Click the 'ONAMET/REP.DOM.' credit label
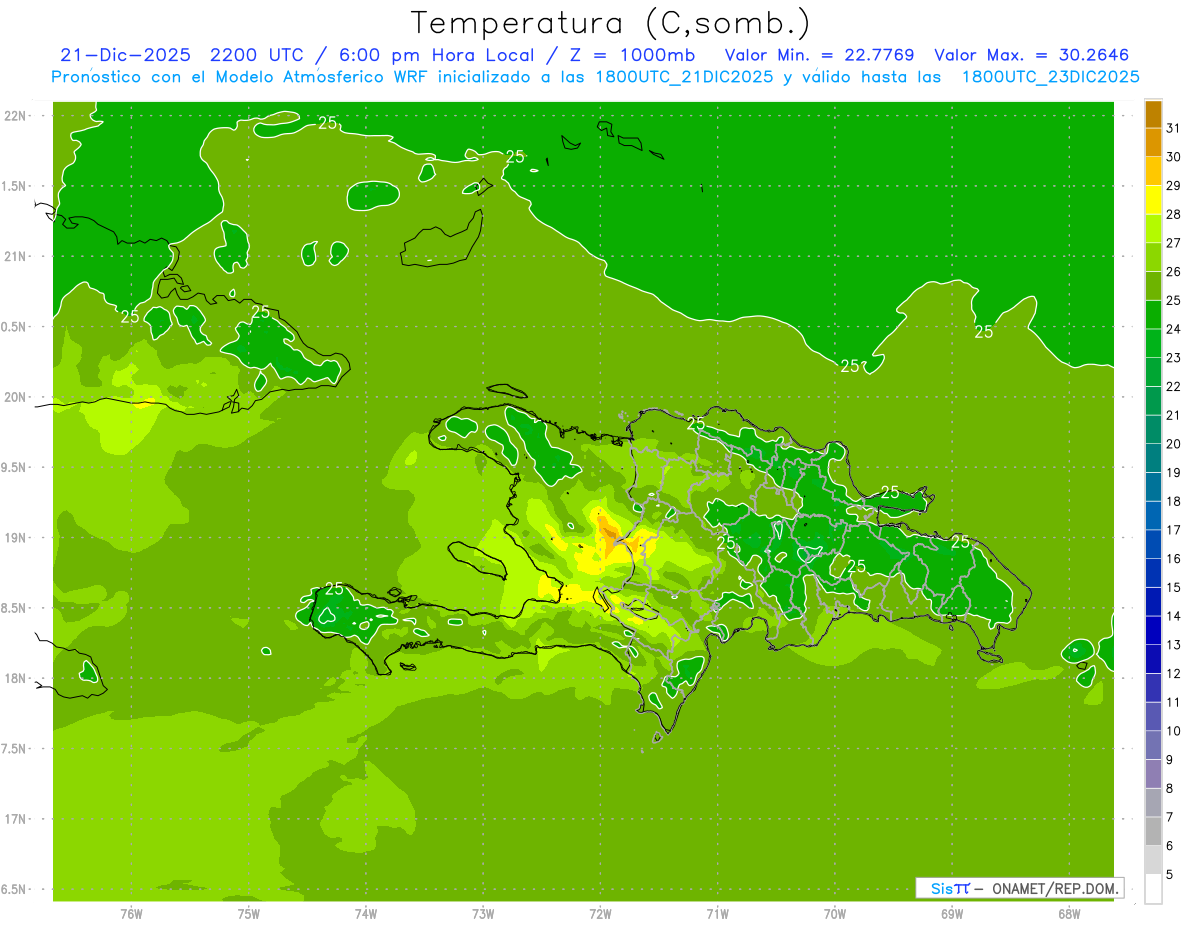 tap(1055, 888)
